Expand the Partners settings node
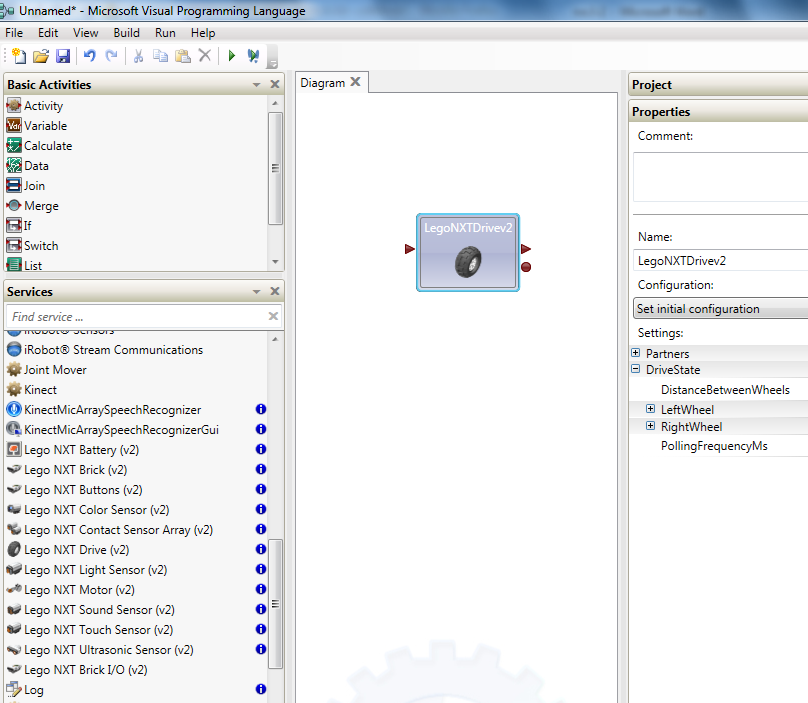808x703 pixels. pos(636,353)
